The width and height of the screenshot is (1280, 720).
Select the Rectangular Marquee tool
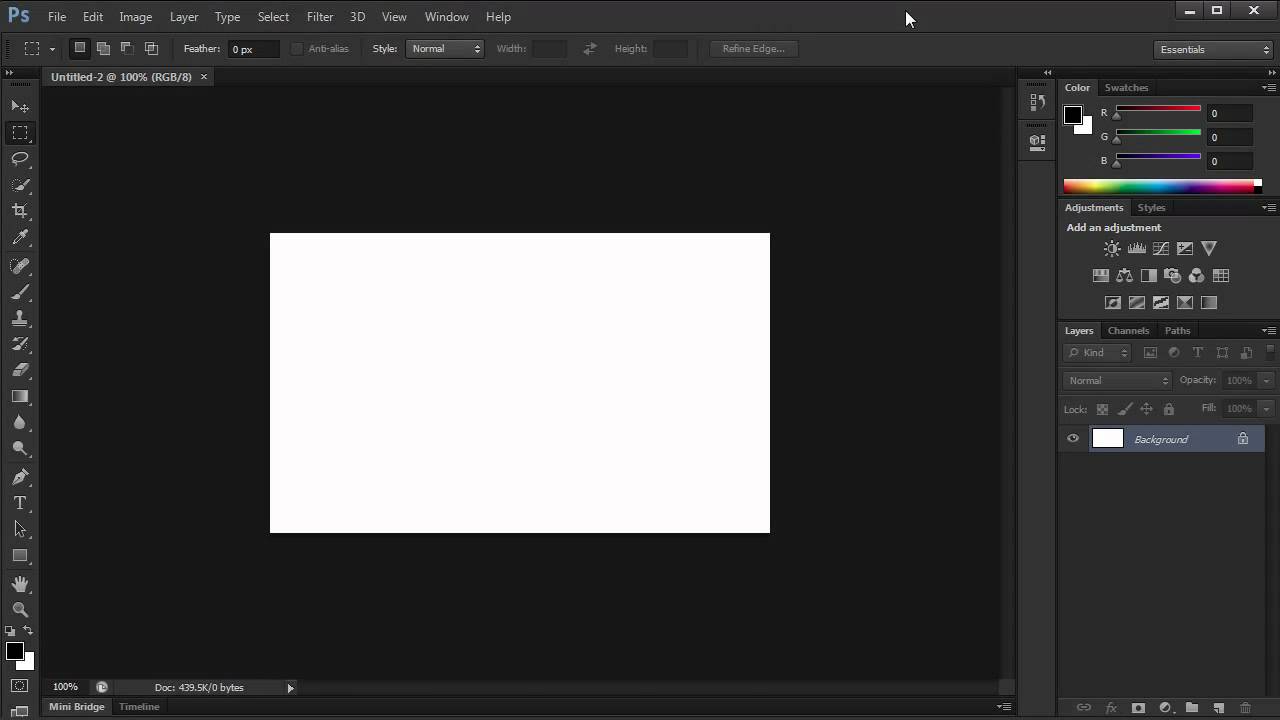coord(20,132)
